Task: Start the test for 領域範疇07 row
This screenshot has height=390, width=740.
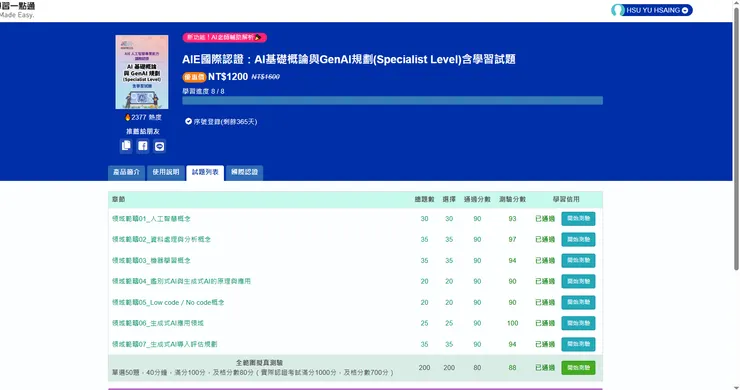Action: 578,344
